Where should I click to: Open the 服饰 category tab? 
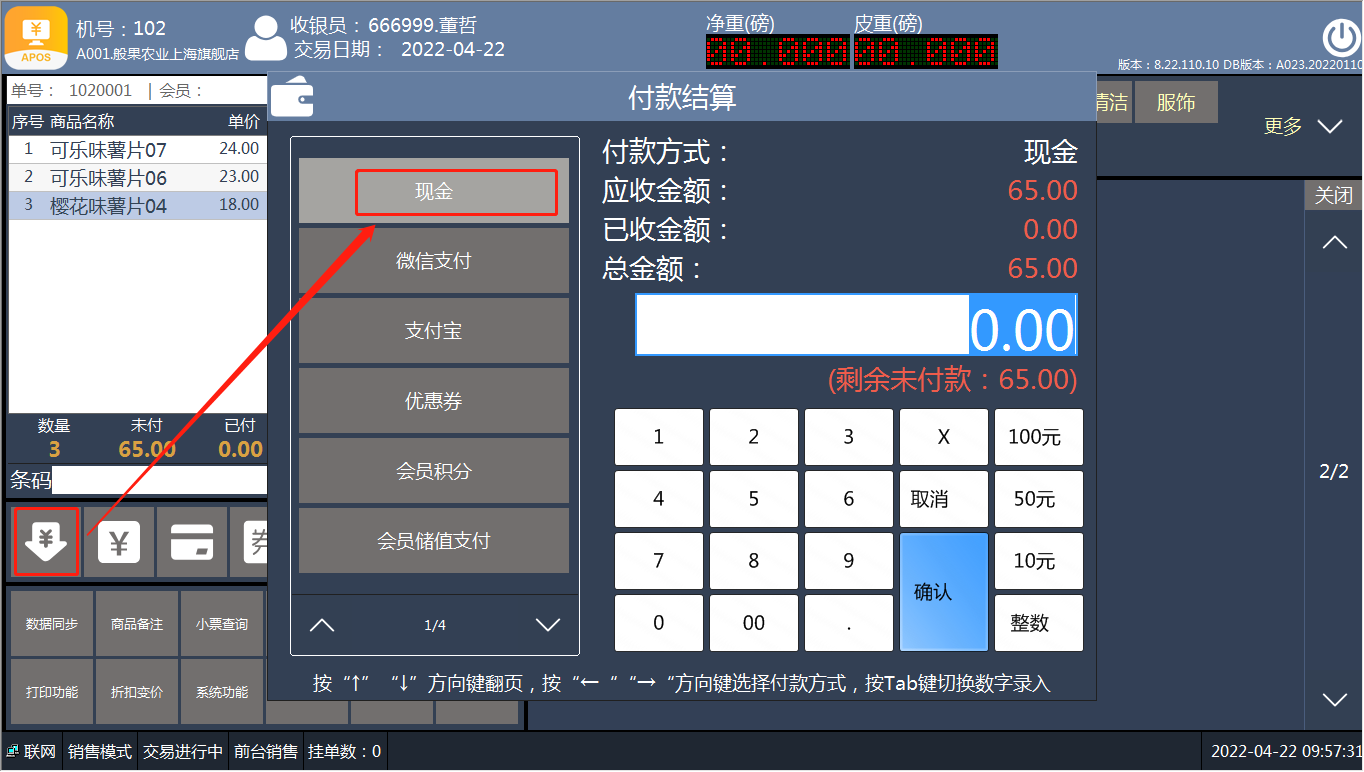click(x=1176, y=102)
